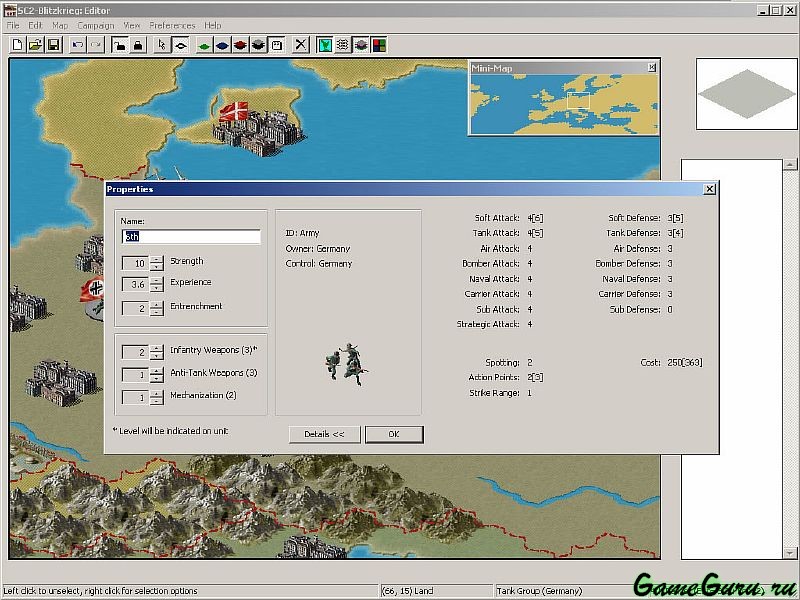The image size is (800, 600).
Task: Decrease Strength with the down arrow
Action: pyautogui.click(x=157, y=267)
